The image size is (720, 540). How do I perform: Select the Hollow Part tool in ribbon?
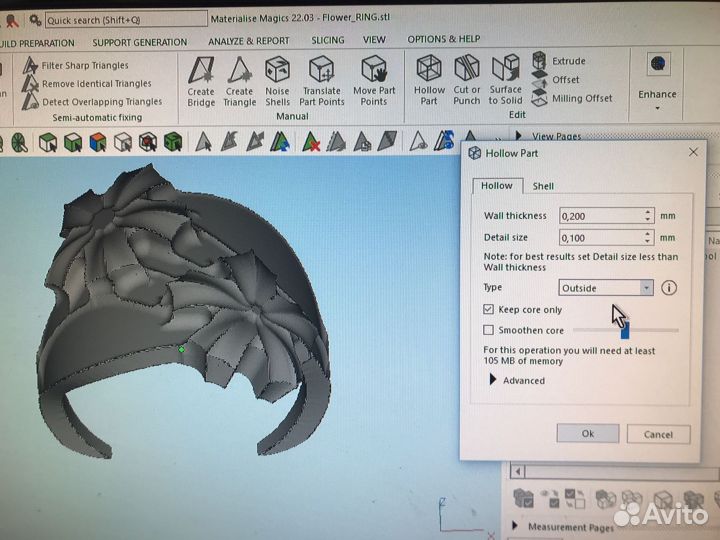click(x=429, y=80)
